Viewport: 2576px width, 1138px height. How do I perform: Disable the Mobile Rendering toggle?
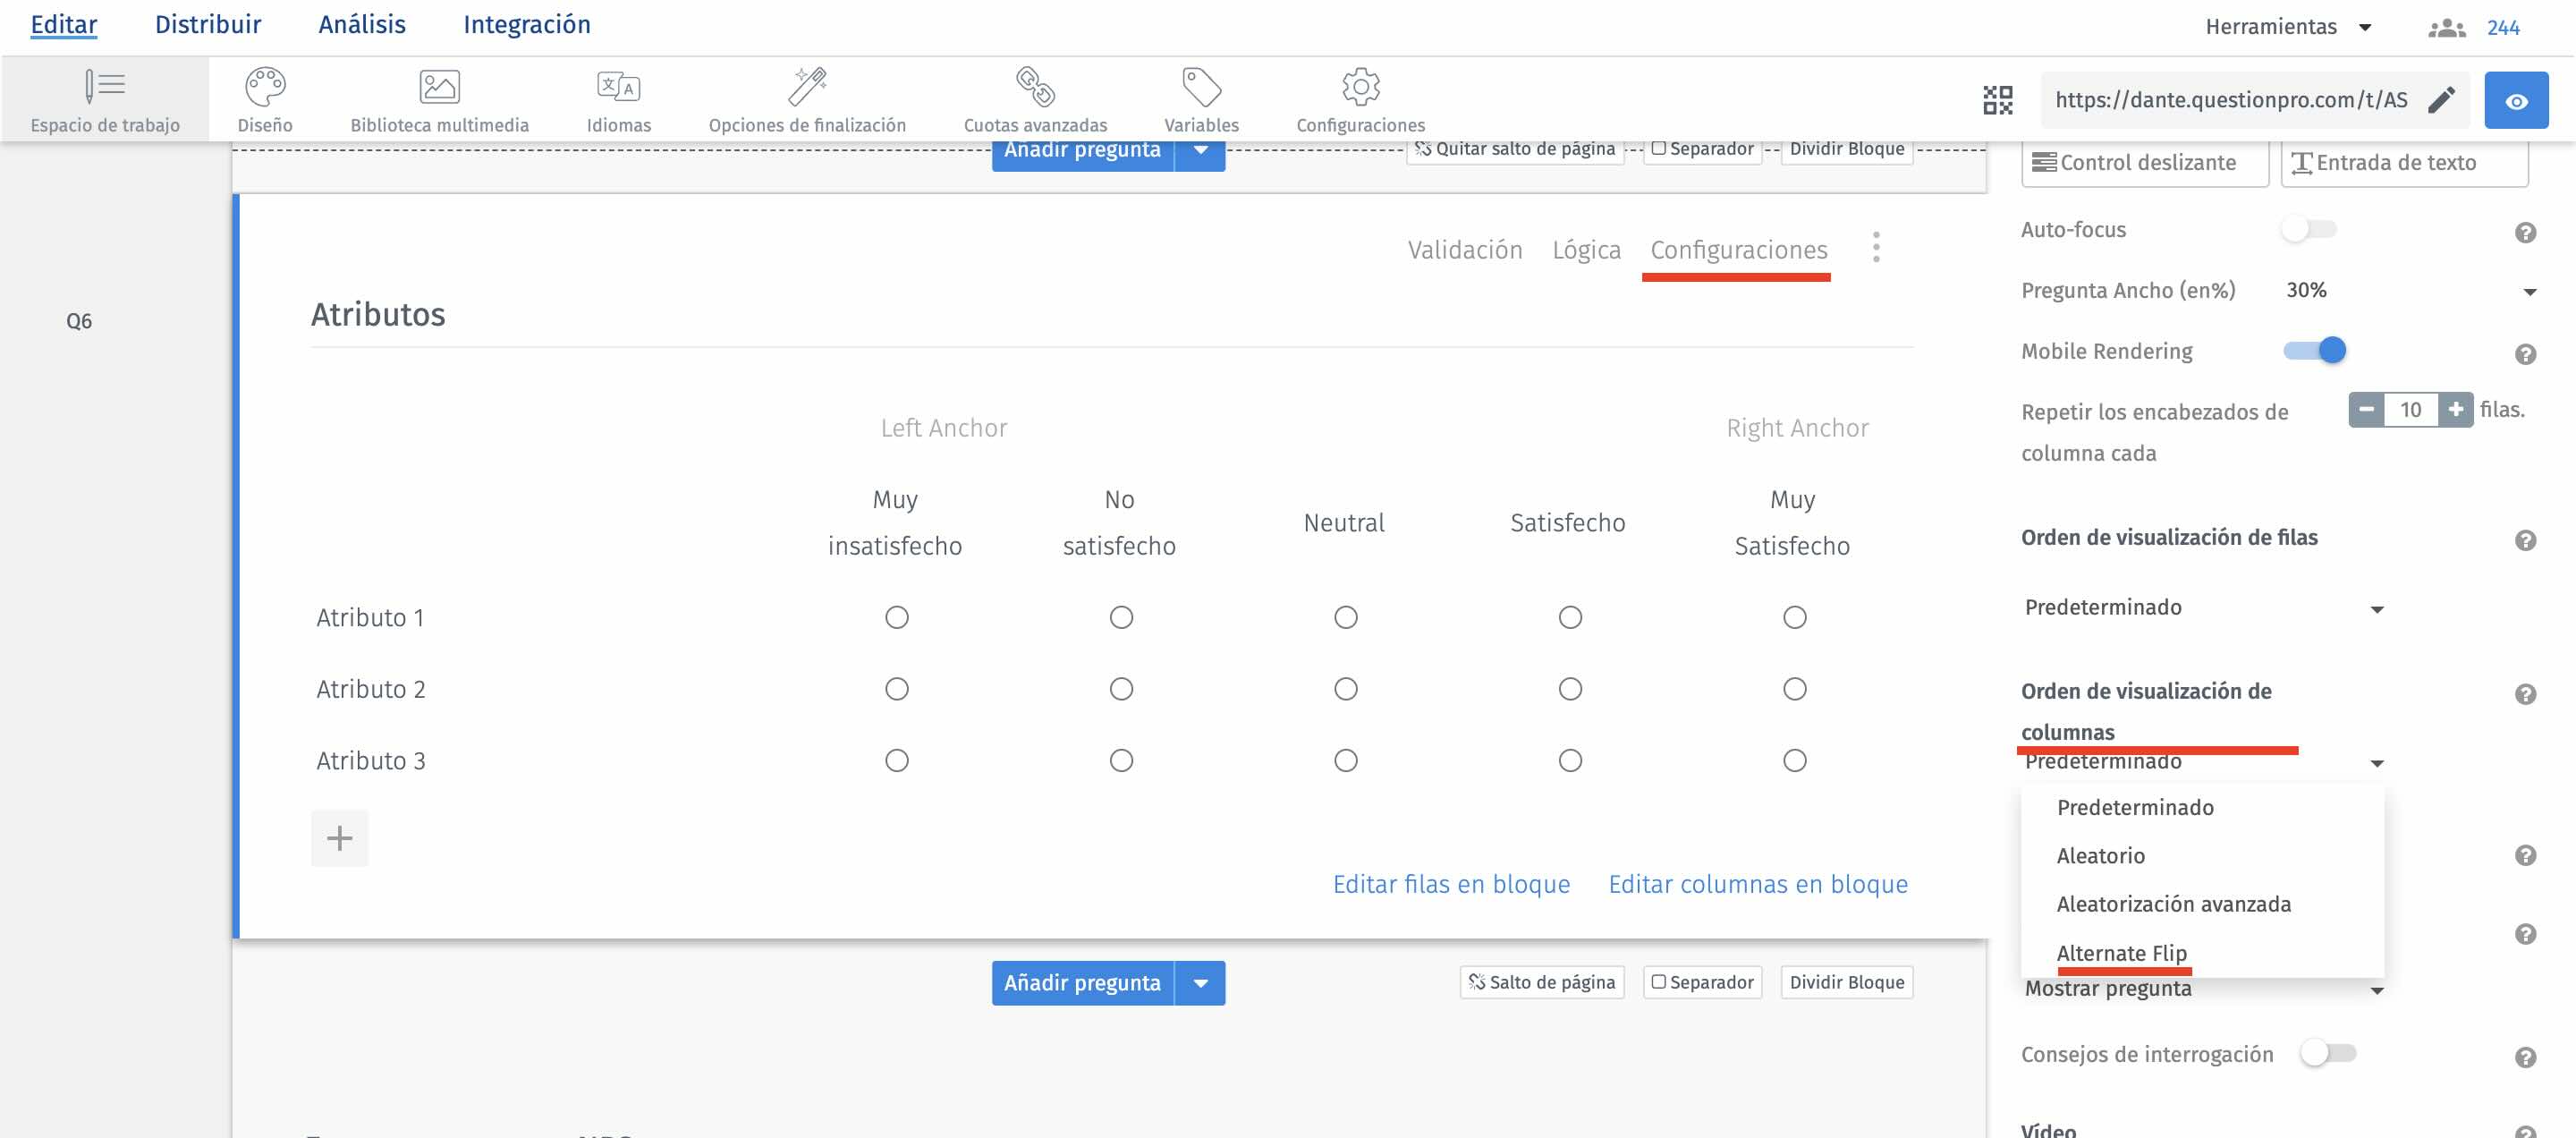2314,350
